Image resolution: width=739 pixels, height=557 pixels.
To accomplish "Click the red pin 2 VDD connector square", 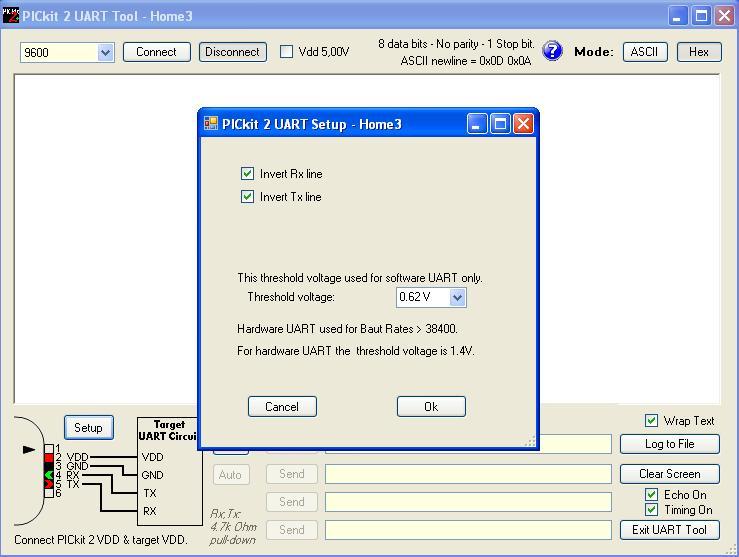I will coord(49,458).
